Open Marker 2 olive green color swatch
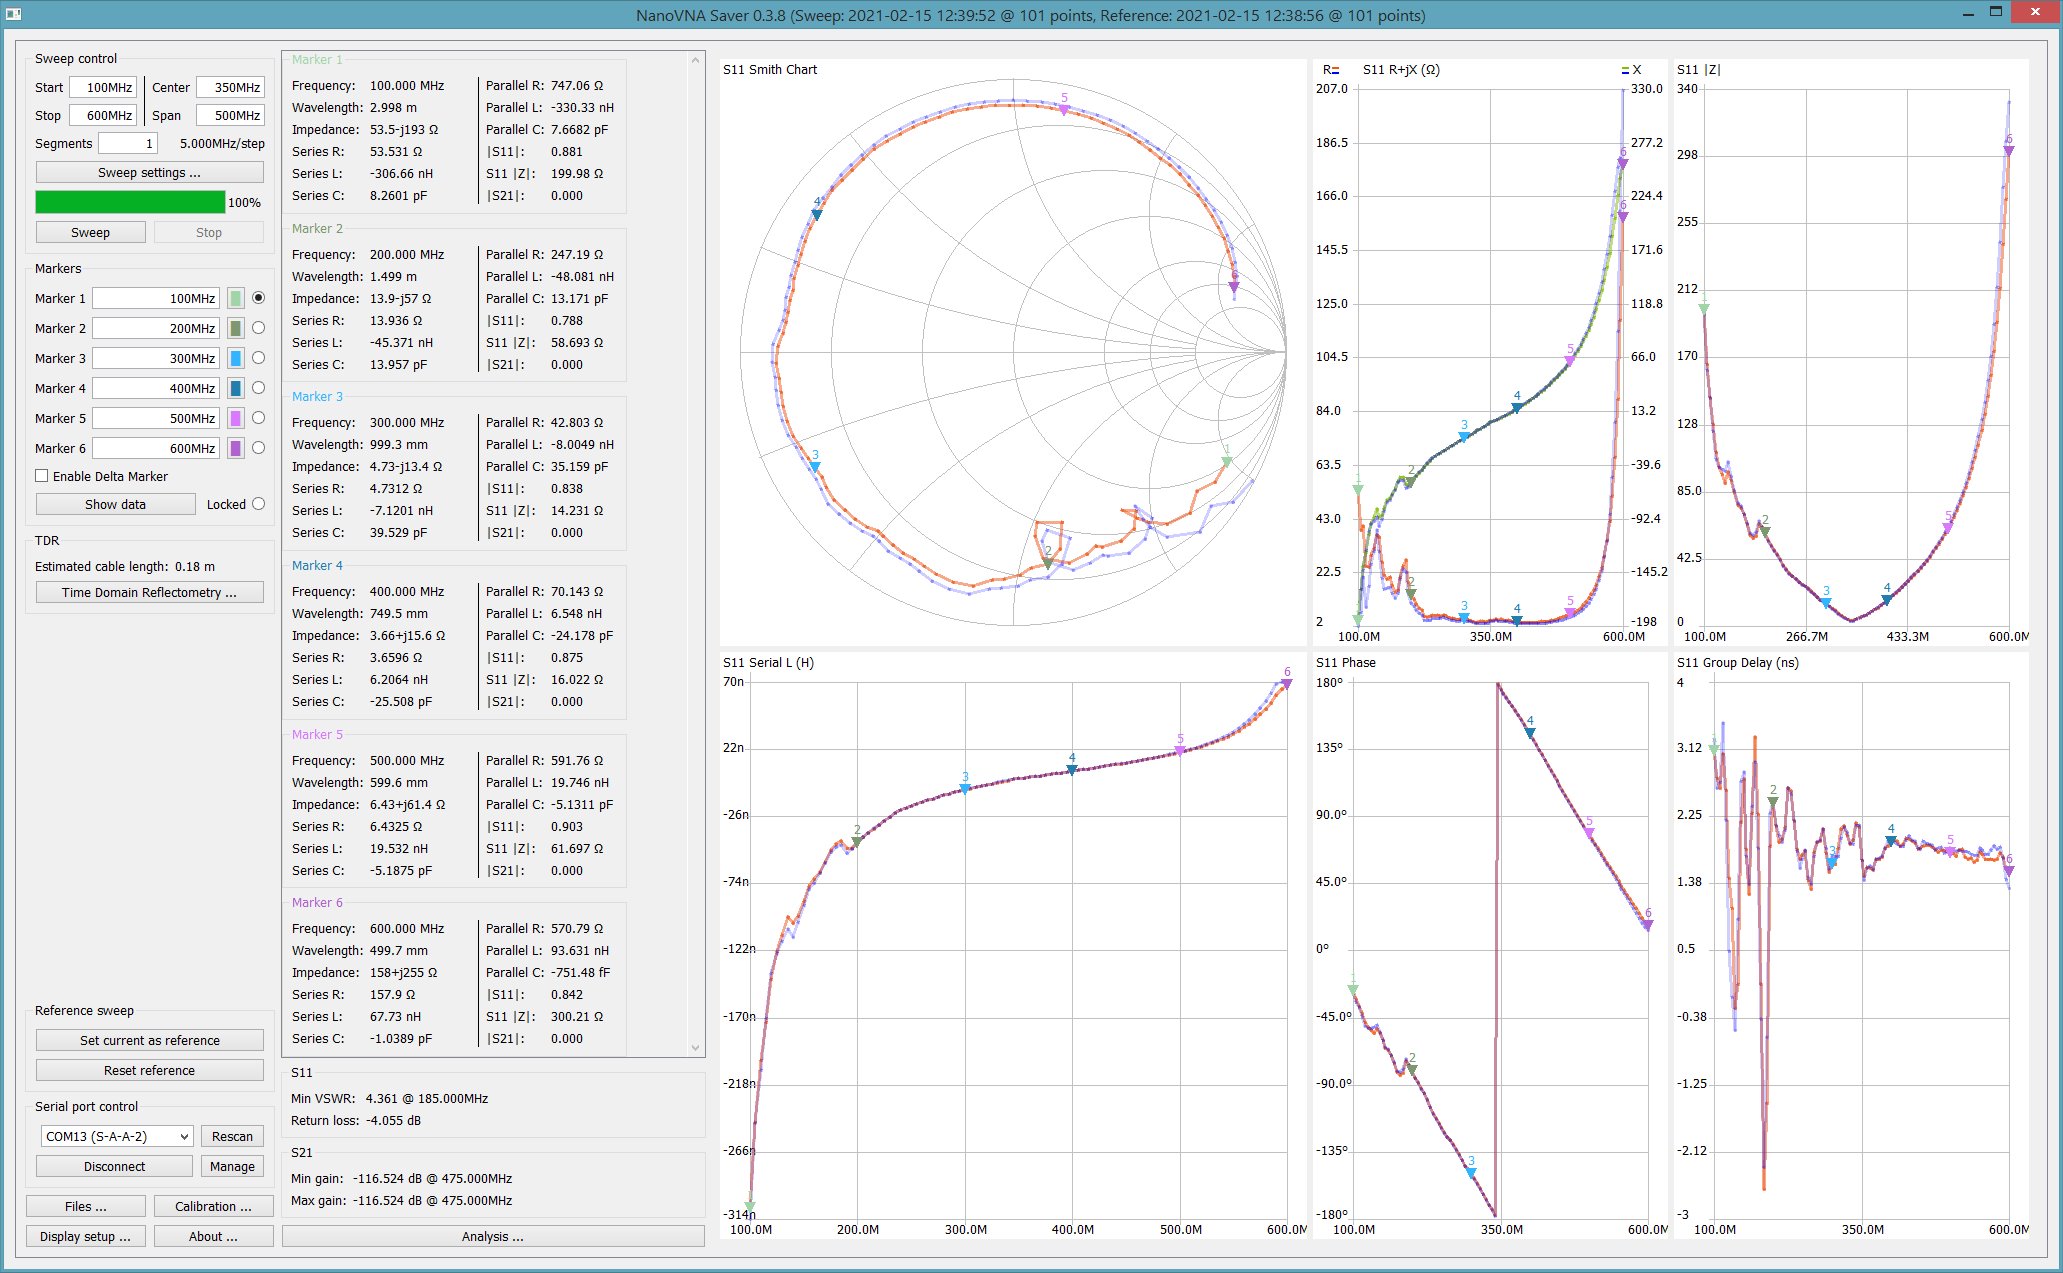 click(x=236, y=328)
